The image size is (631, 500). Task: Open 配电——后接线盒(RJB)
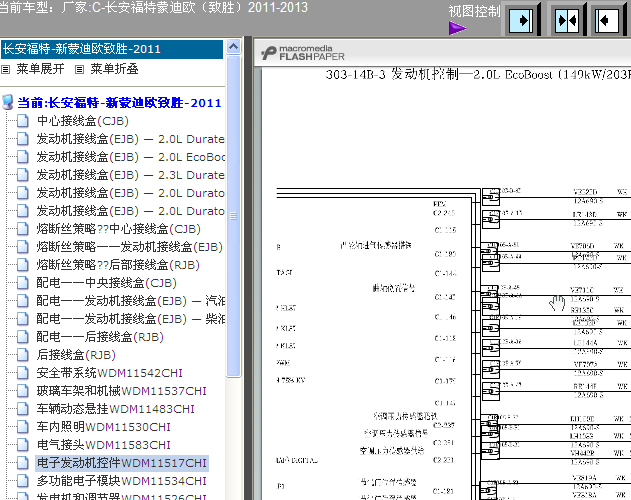(100, 337)
